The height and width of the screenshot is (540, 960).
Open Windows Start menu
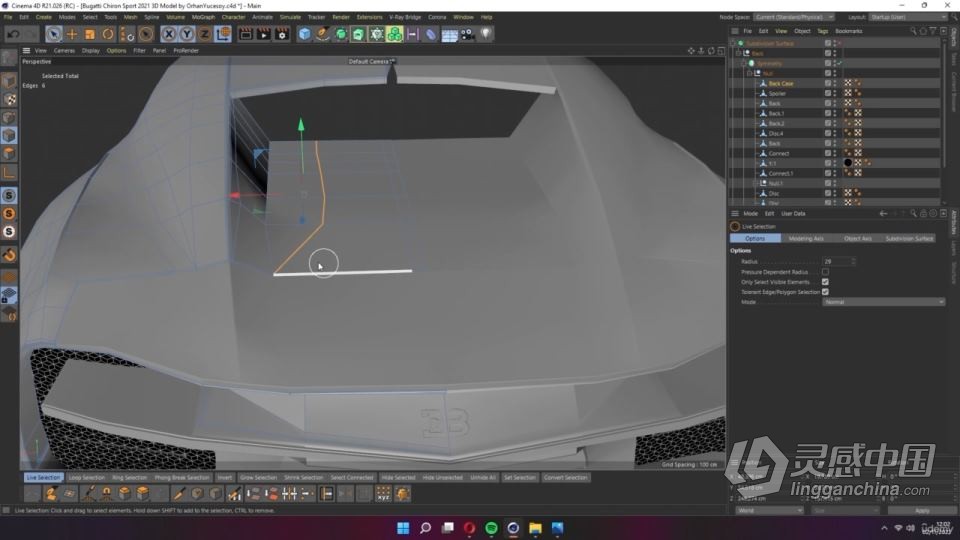[x=403, y=528]
